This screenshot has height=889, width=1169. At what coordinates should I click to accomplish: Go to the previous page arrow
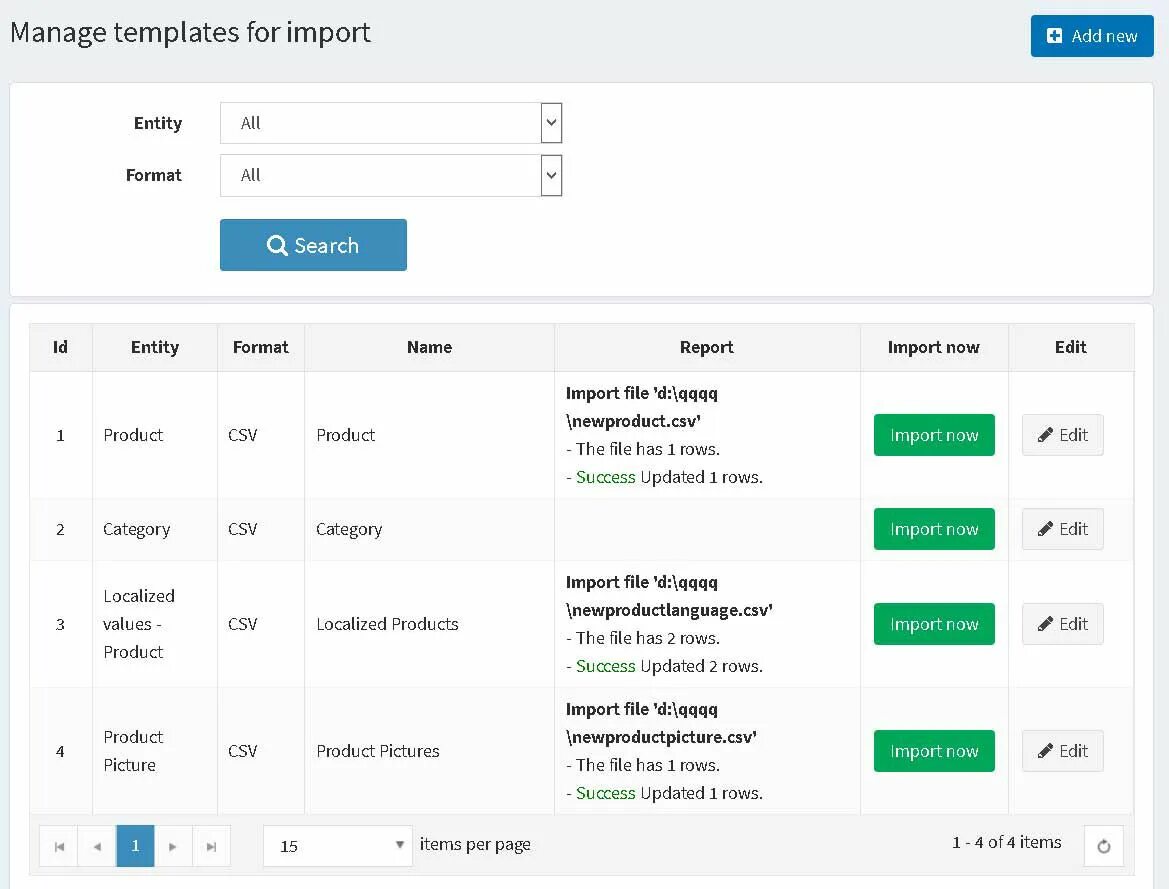(x=97, y=846)
